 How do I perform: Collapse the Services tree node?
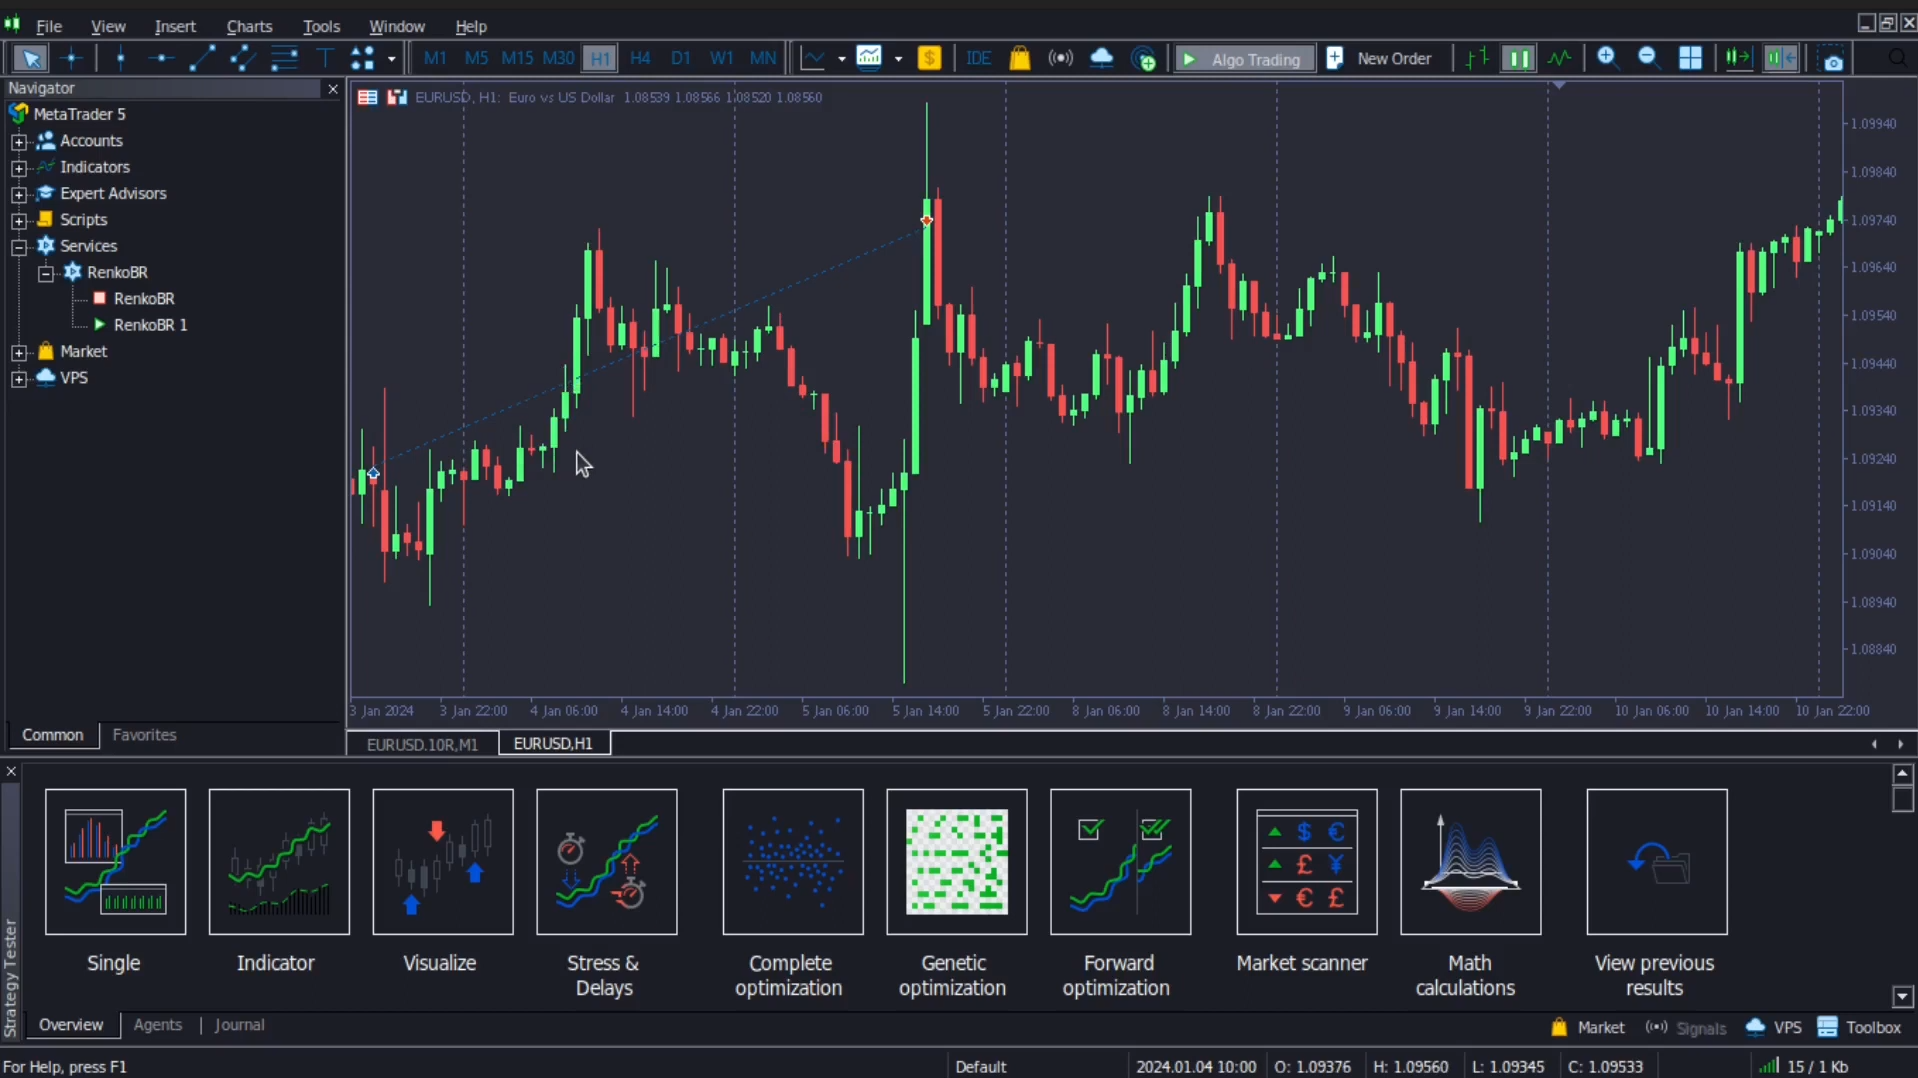18,247
